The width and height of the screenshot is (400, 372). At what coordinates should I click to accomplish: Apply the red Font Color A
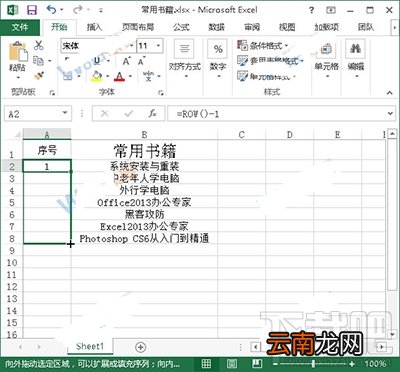click(x=119, y=77)
